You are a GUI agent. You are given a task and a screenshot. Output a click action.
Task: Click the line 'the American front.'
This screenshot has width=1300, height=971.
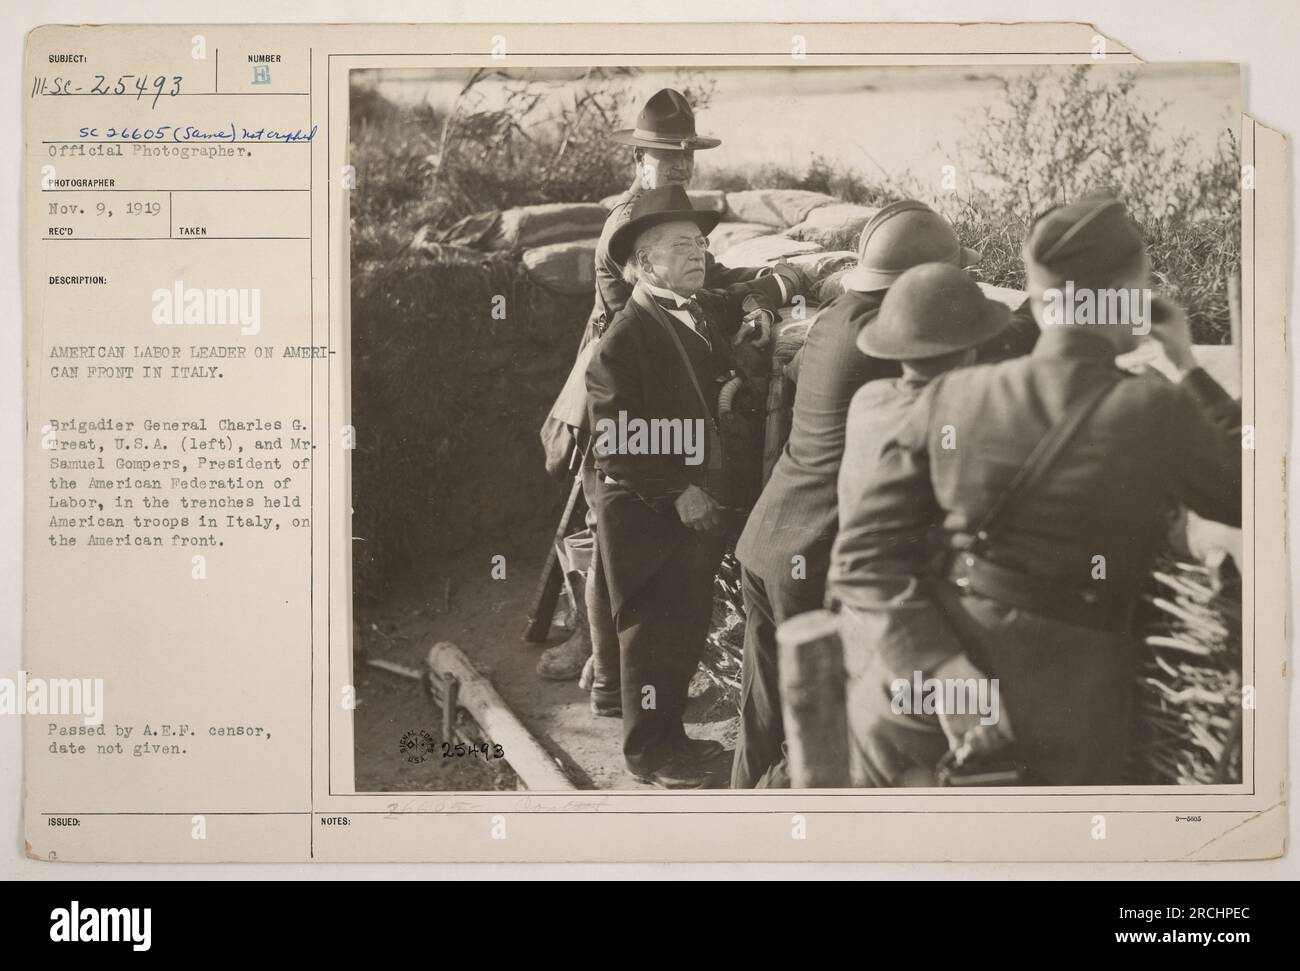tap(136, 543)
